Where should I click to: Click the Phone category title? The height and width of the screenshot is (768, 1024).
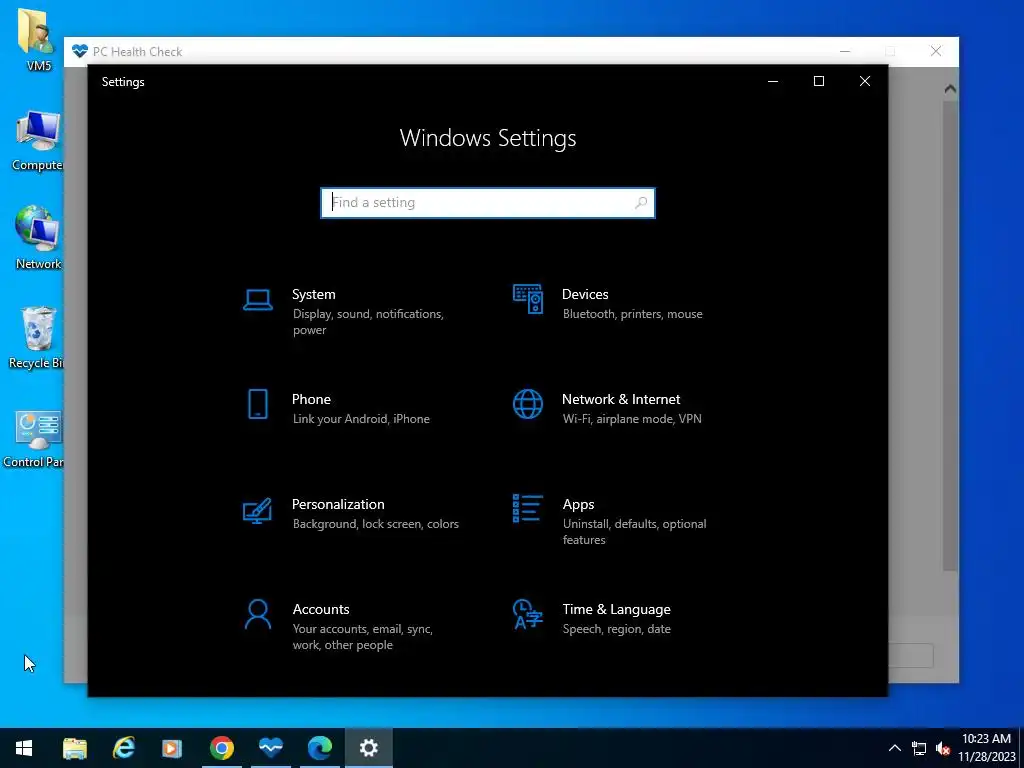312,400
